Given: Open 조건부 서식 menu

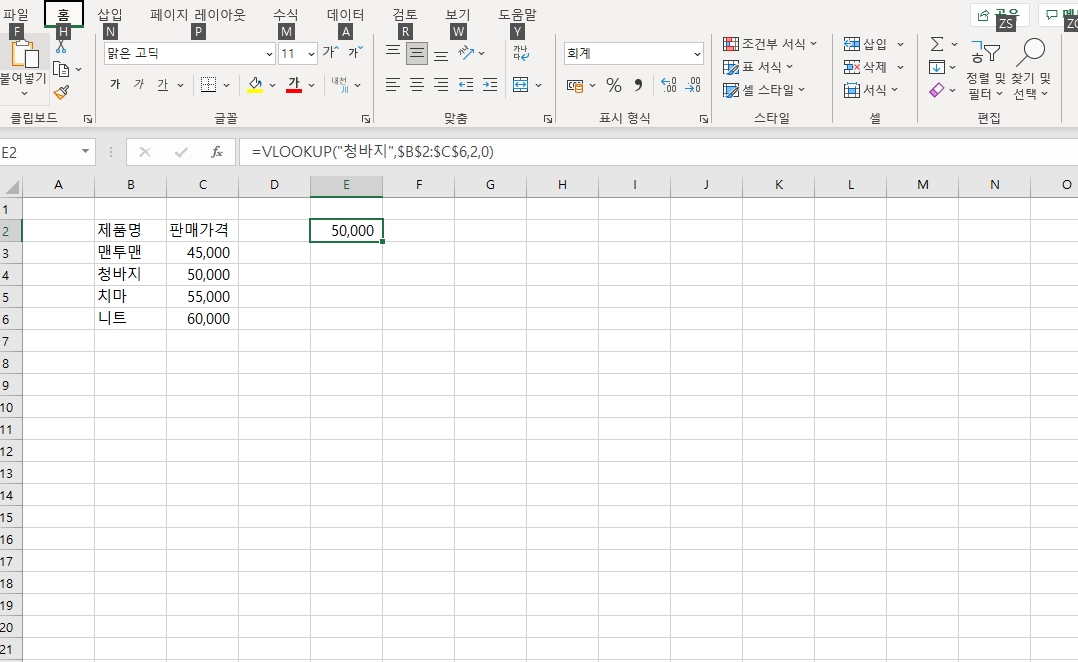Looking at the screenshot, I should pyautogui.click(x=770, y=44).
